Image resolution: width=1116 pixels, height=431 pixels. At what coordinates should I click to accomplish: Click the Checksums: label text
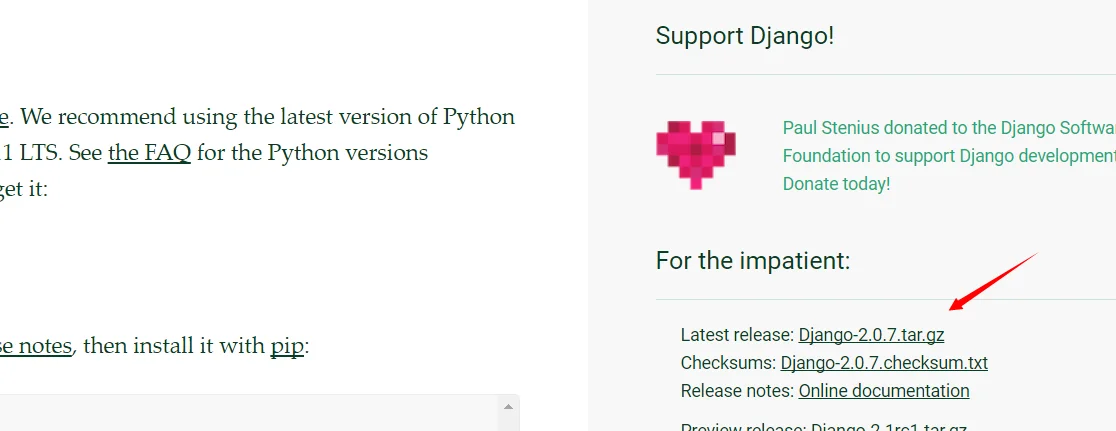pyautogui.click(x=728, y=363)
